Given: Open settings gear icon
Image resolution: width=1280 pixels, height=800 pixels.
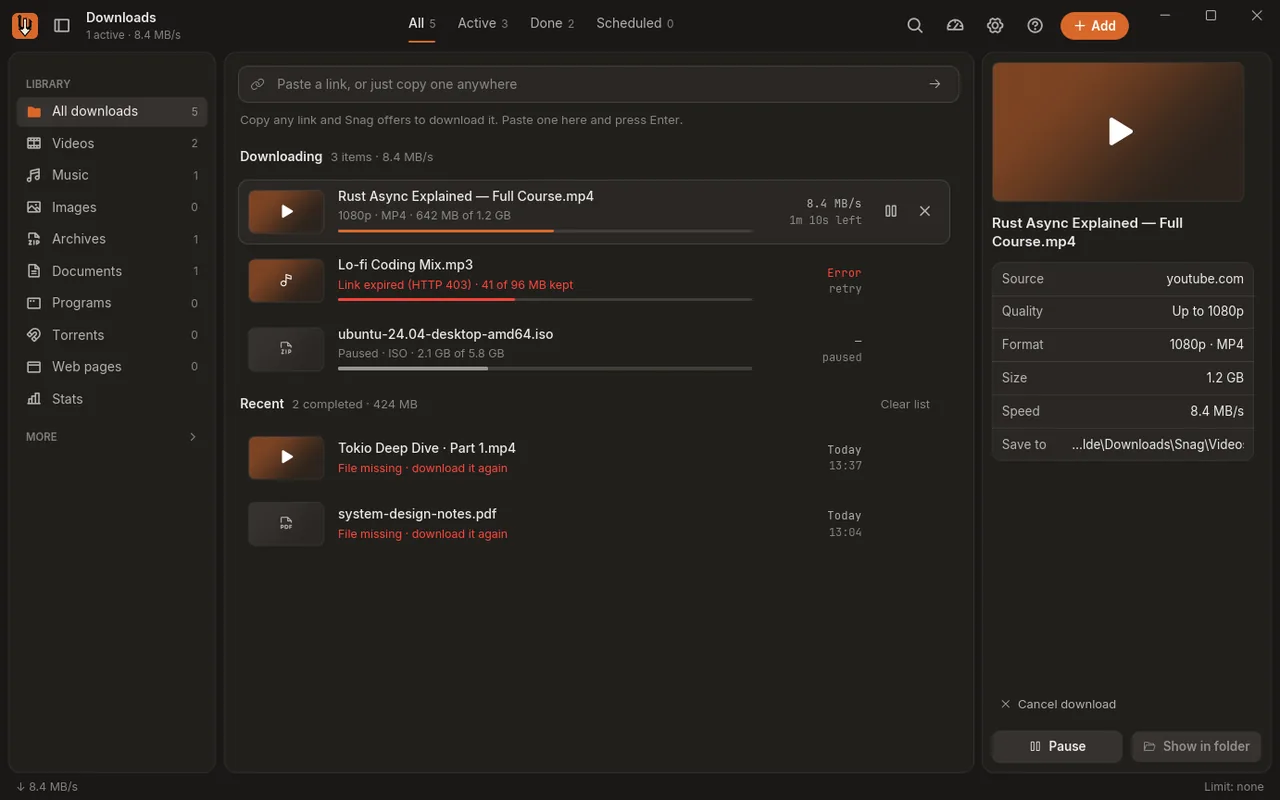Looking at the screenshot, I should [x=995, y=26].
